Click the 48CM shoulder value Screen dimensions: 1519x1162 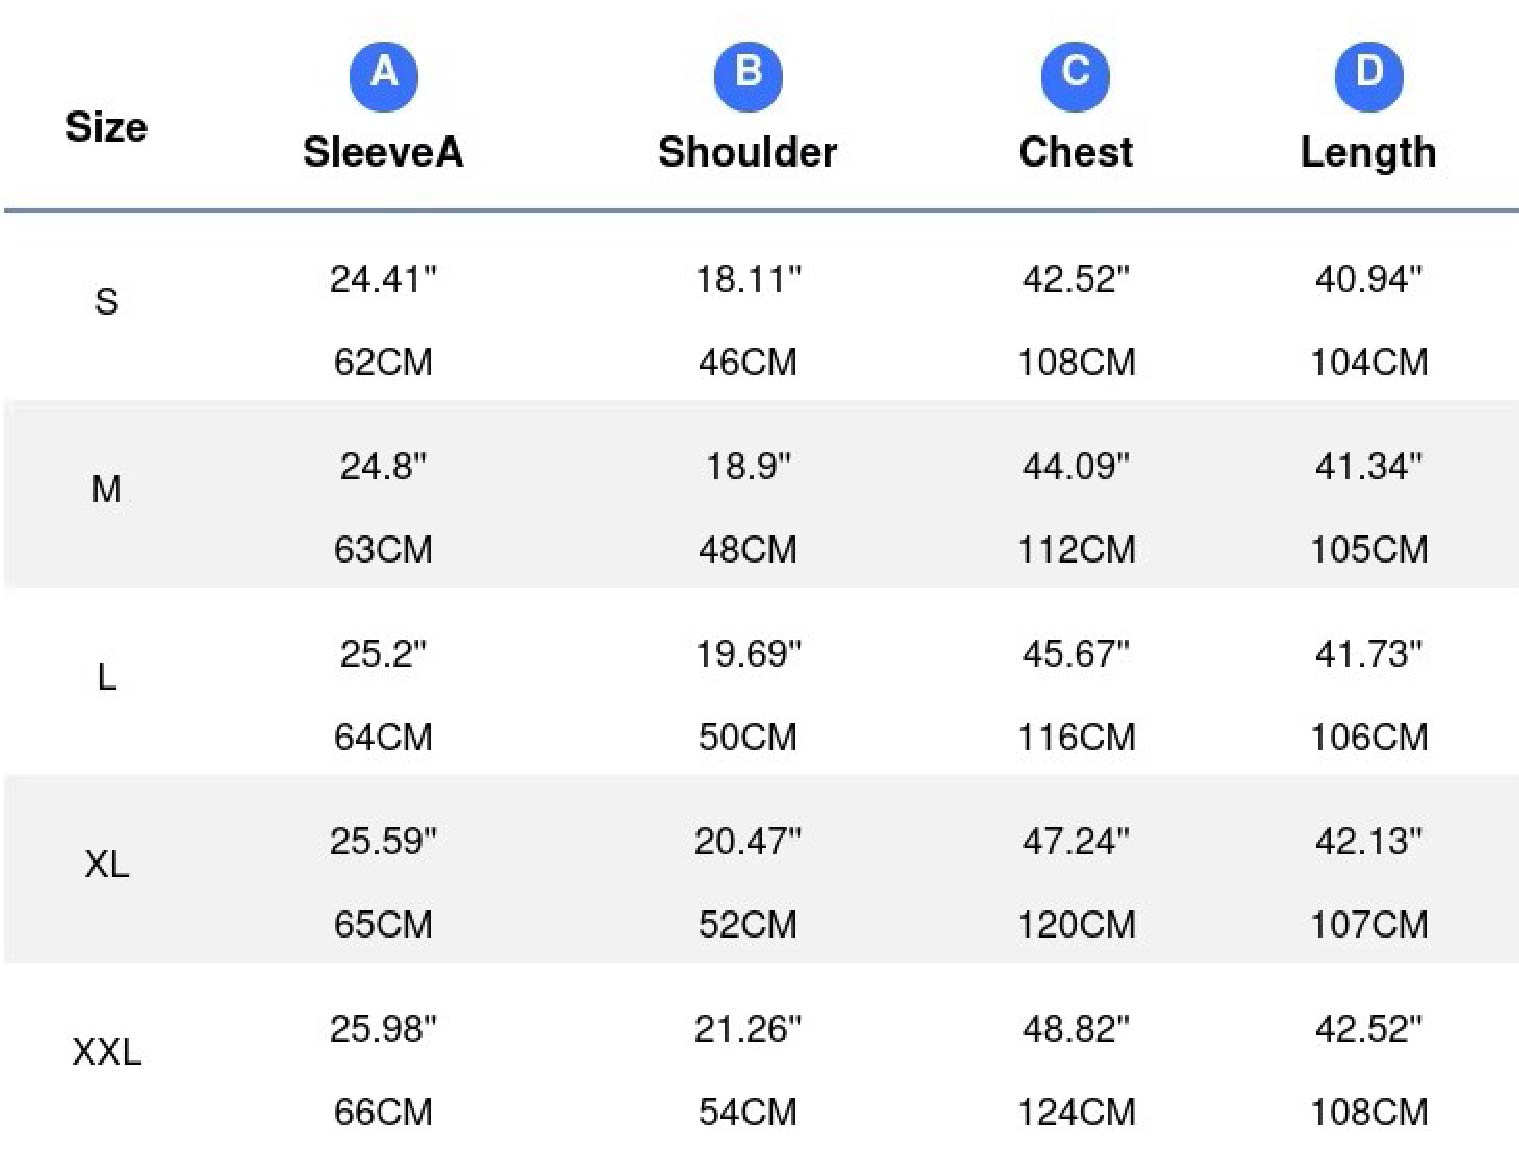coord(747,549)
